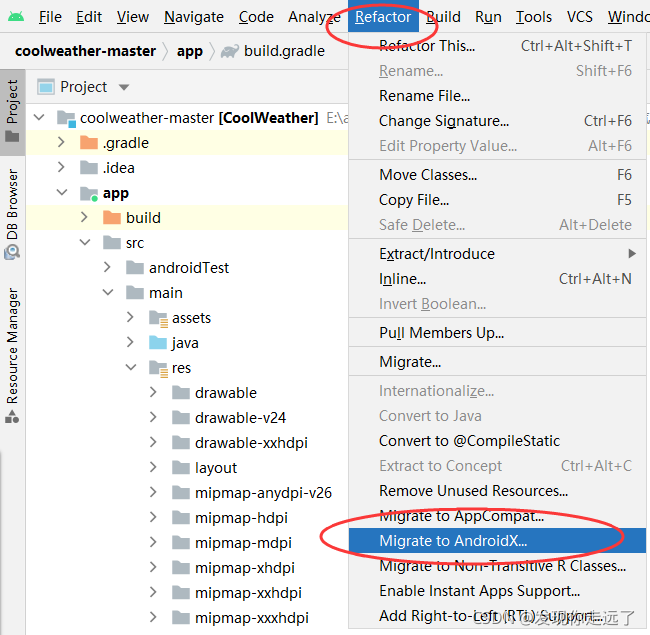Open the VCS menu
Image resolution: width=650 pixels, height=635 pixels.
click(x=580, y=17)
